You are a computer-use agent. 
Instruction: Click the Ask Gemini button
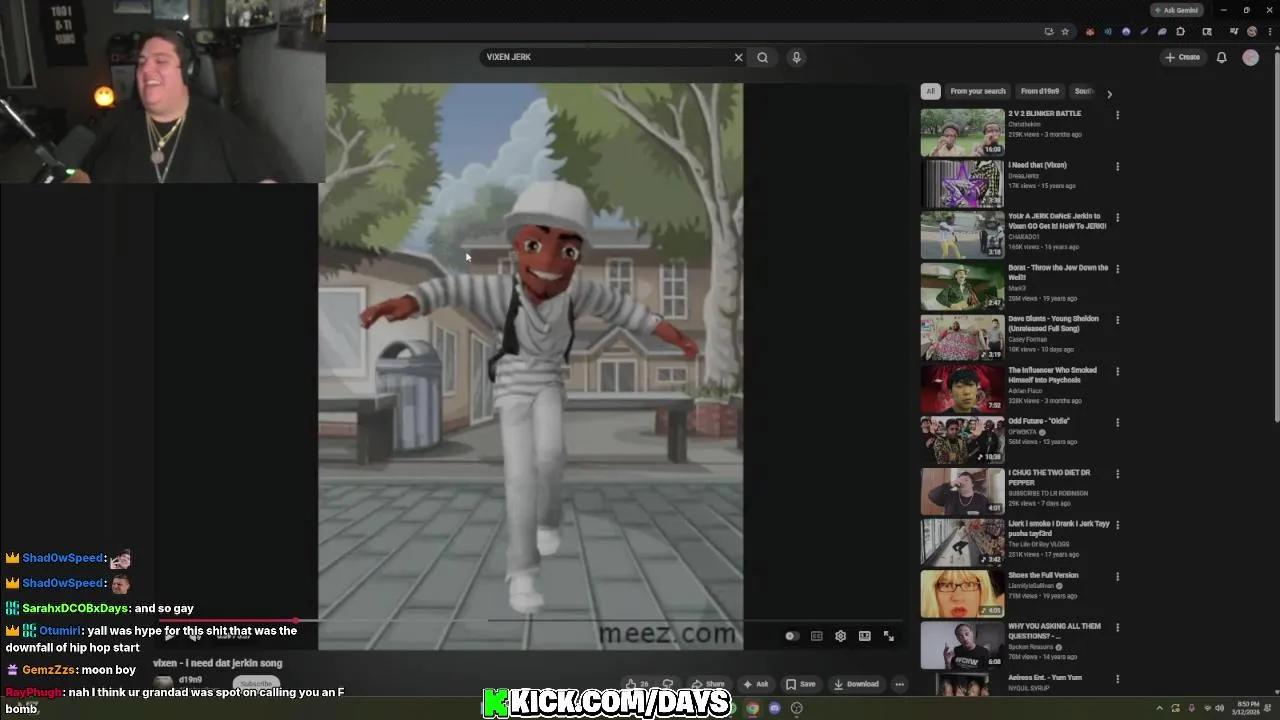tap(1176, 10)
